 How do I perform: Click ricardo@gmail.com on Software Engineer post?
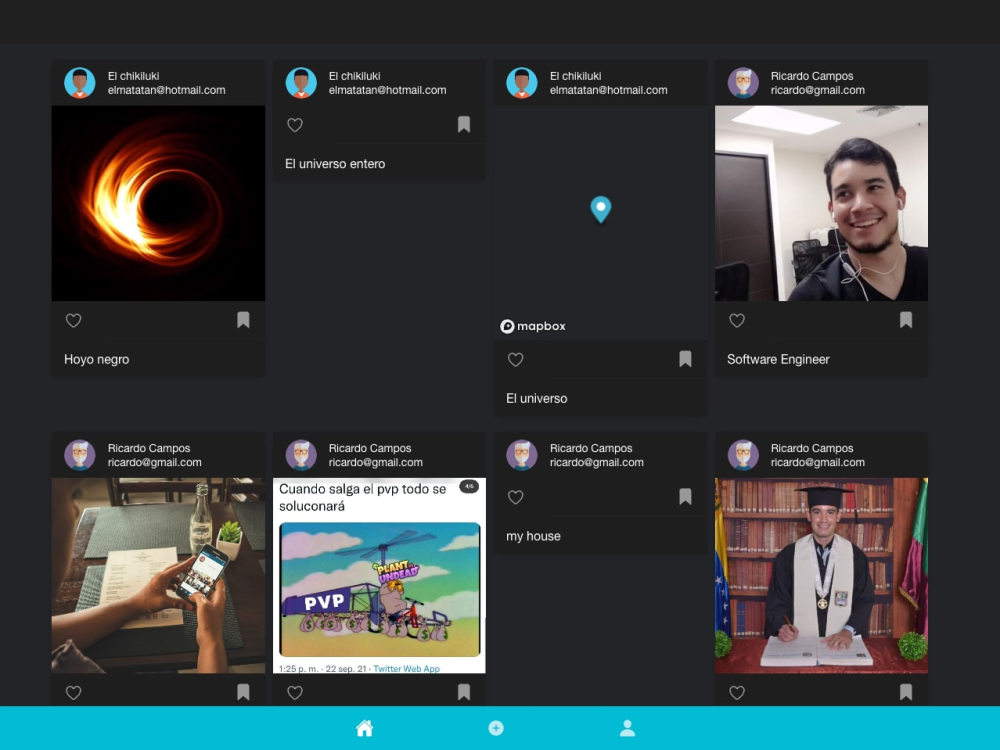pos(818,91)
